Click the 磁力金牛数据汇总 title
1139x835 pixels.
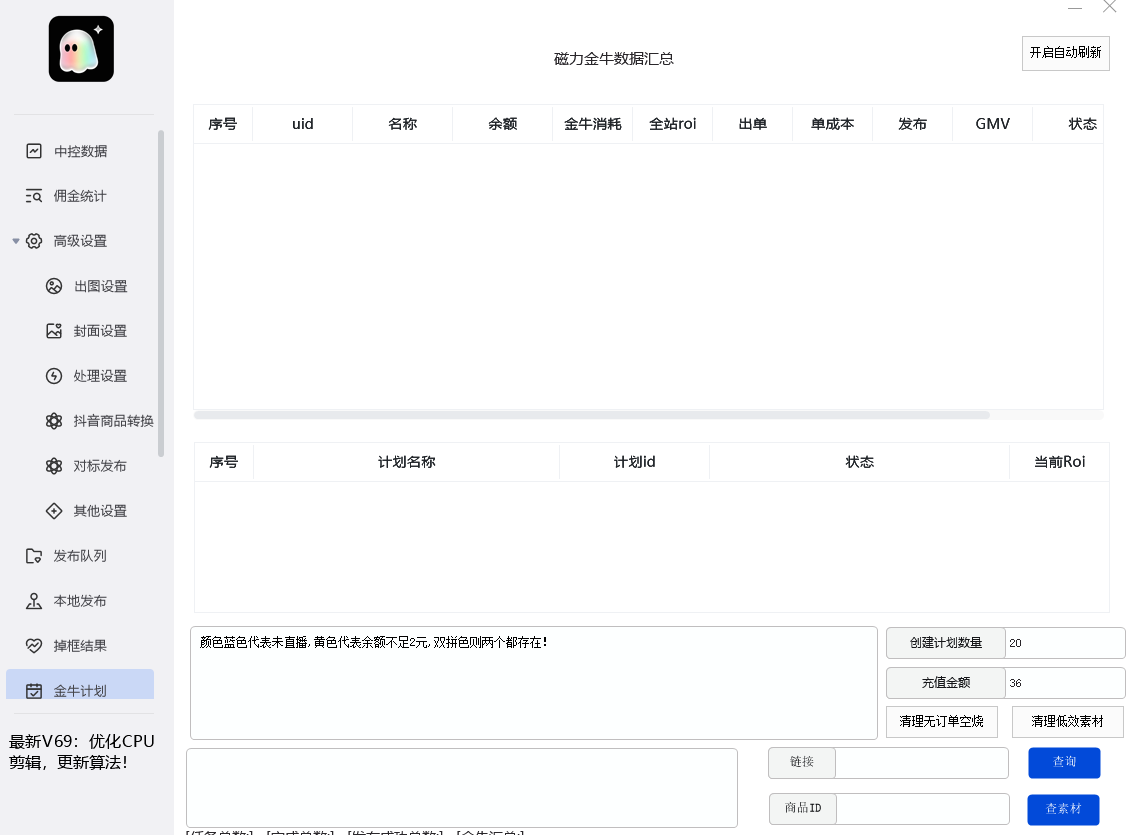coord(614,59)
